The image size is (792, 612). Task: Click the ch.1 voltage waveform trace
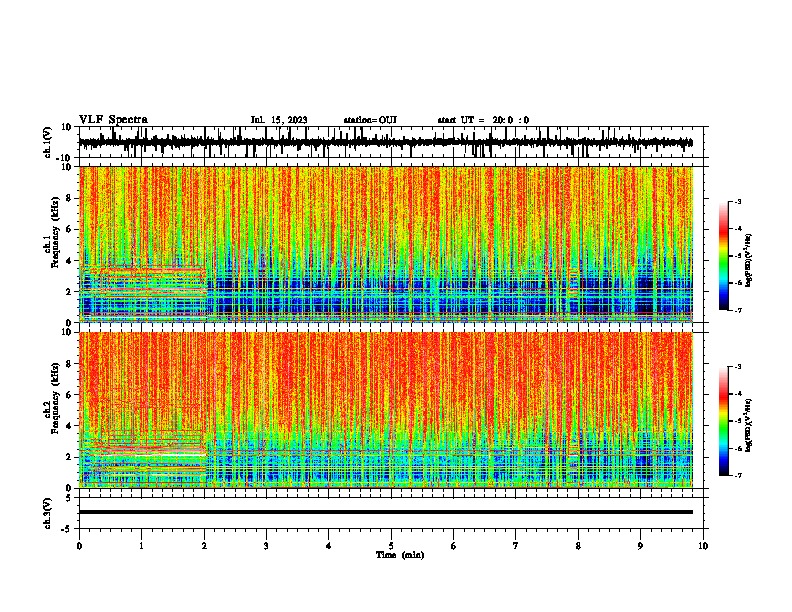click(386, 142)
